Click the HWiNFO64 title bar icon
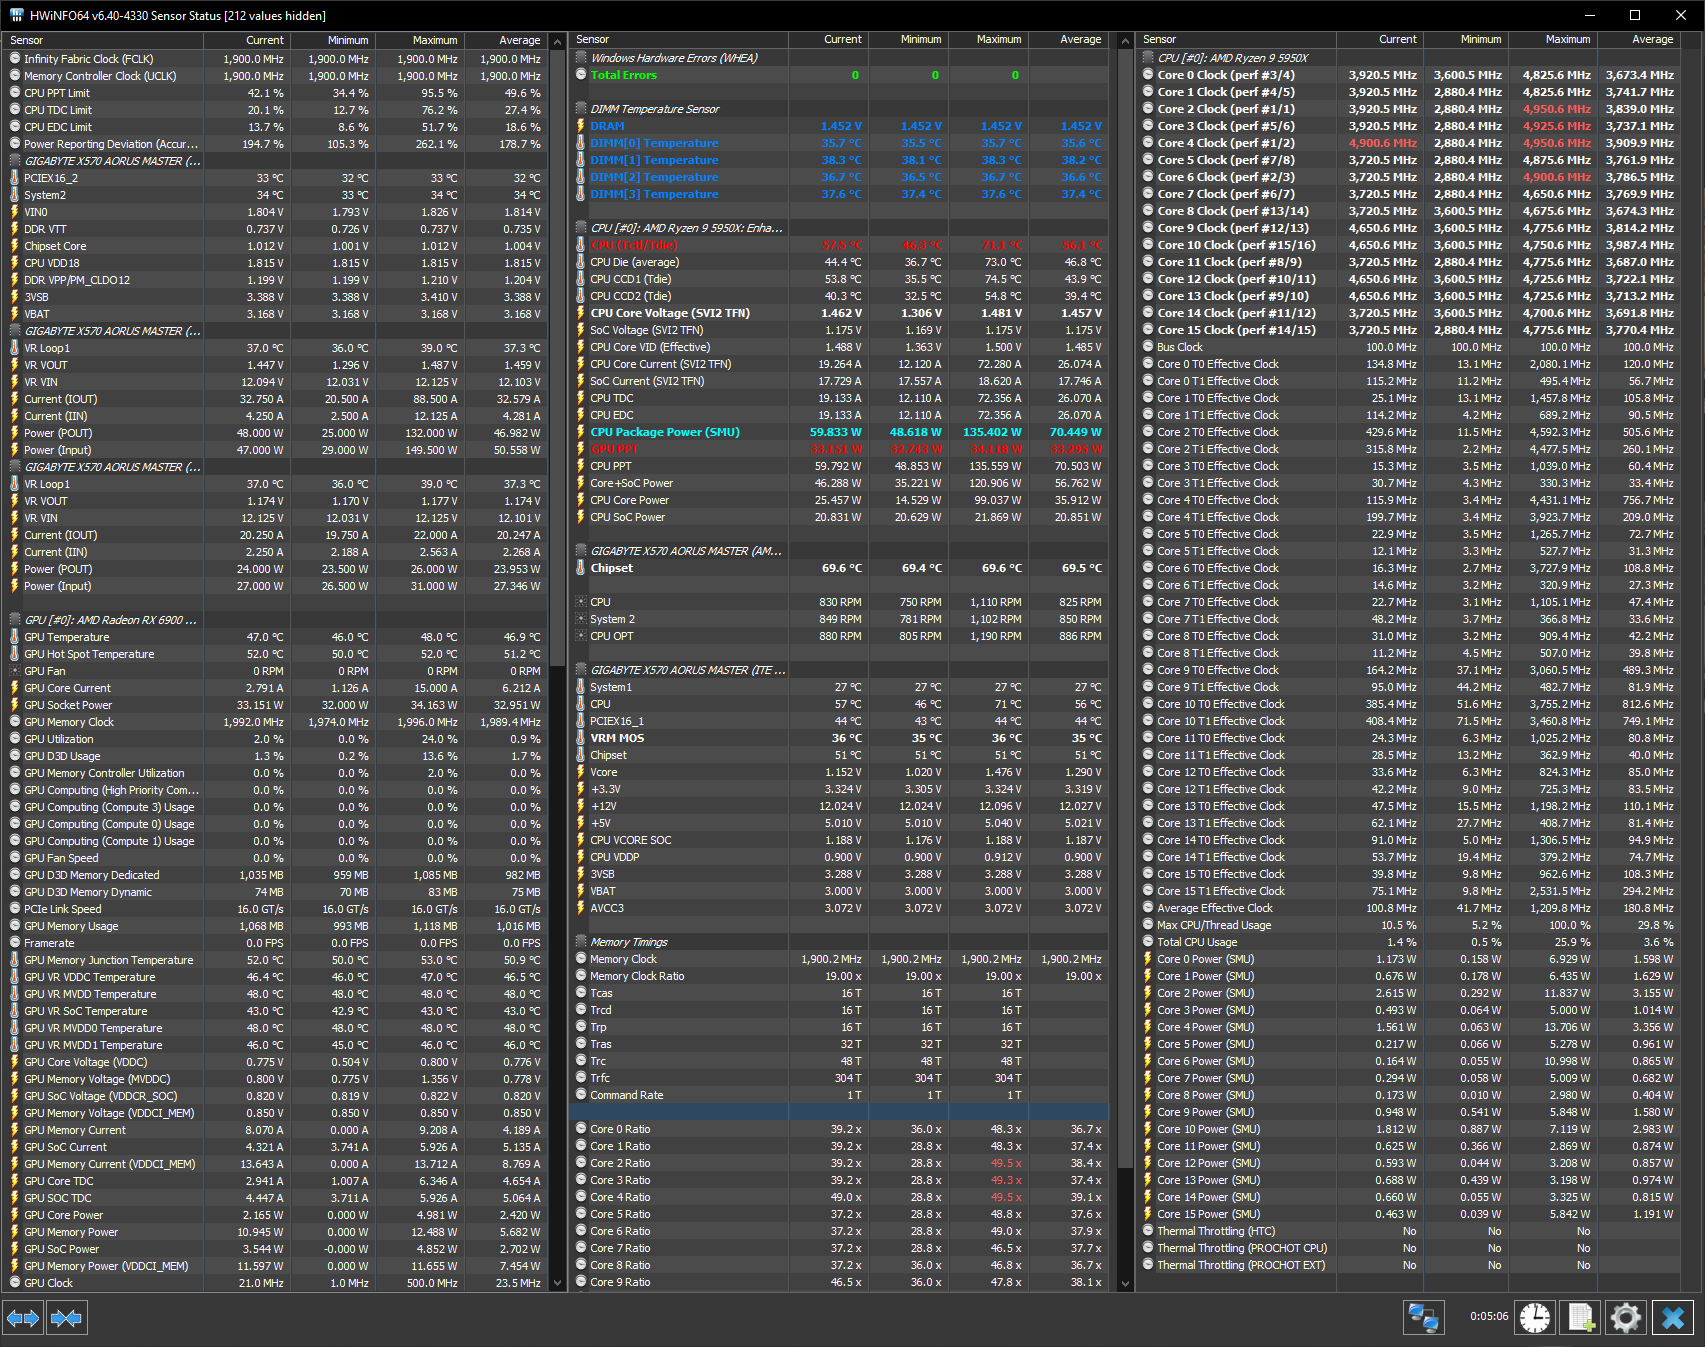This screenshot has height=1347, width=1705. point(14,15)
